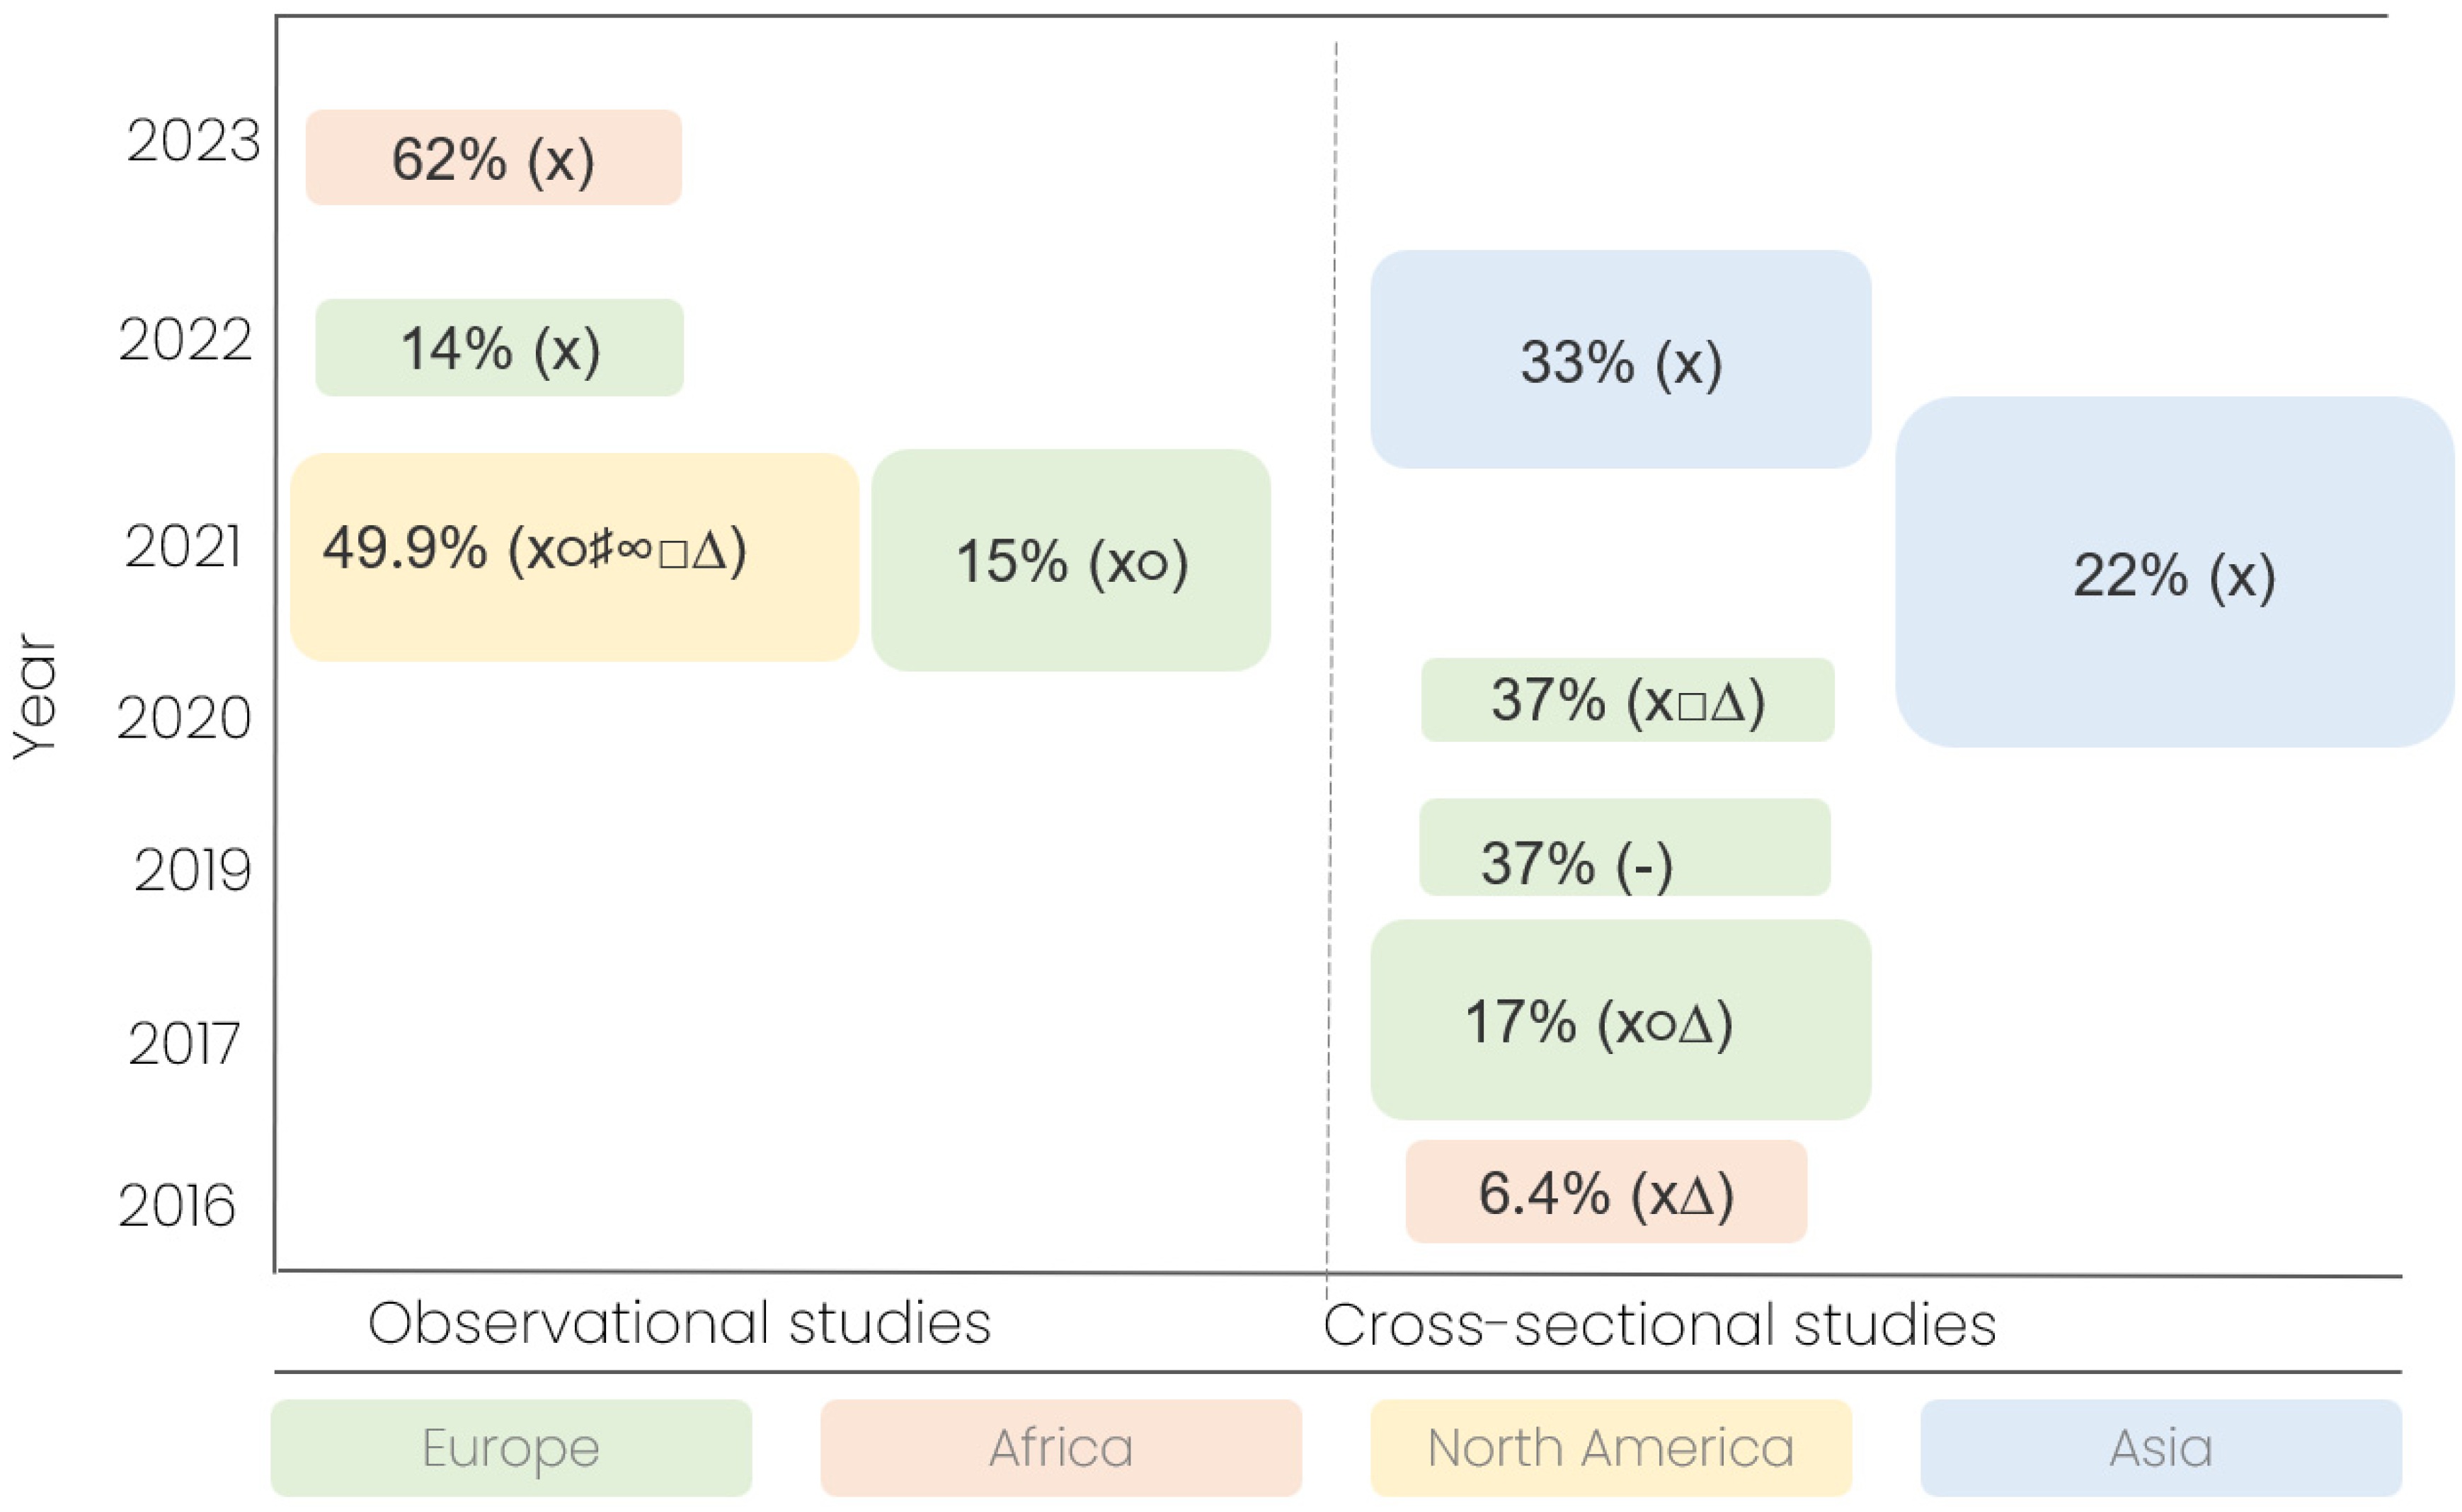Click the Europe legend swatch
The width and height of the screenshot is (2462, 1512).
click(x=511, y=1447)
